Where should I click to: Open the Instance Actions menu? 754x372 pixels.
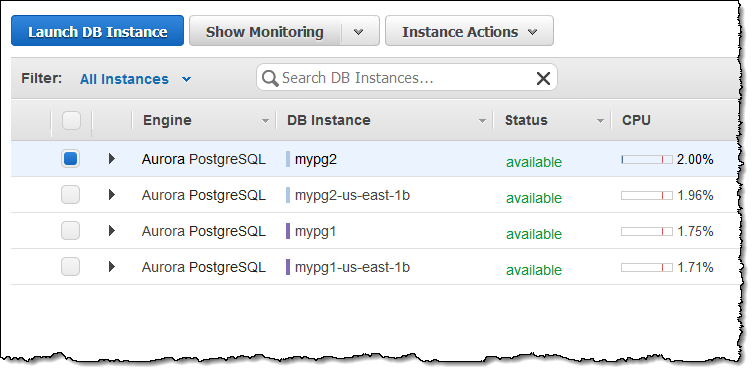[469, 31]
